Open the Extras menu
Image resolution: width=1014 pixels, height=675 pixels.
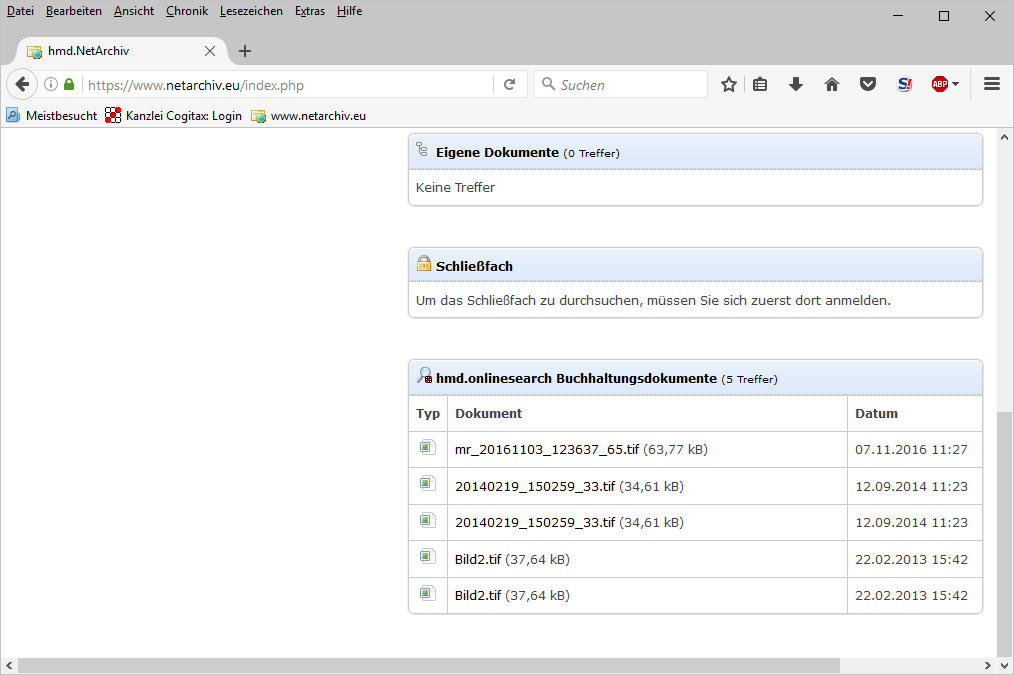click(x=309, y=11)
